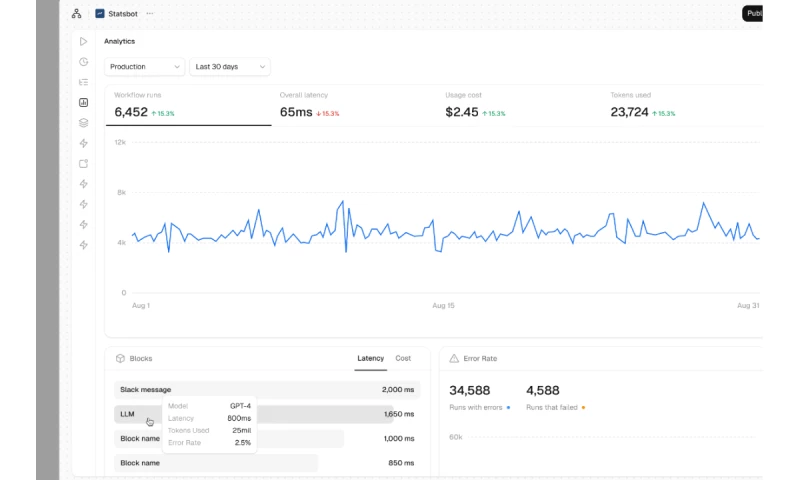Open the Run (play) icon in sidebar

point(84,41)
